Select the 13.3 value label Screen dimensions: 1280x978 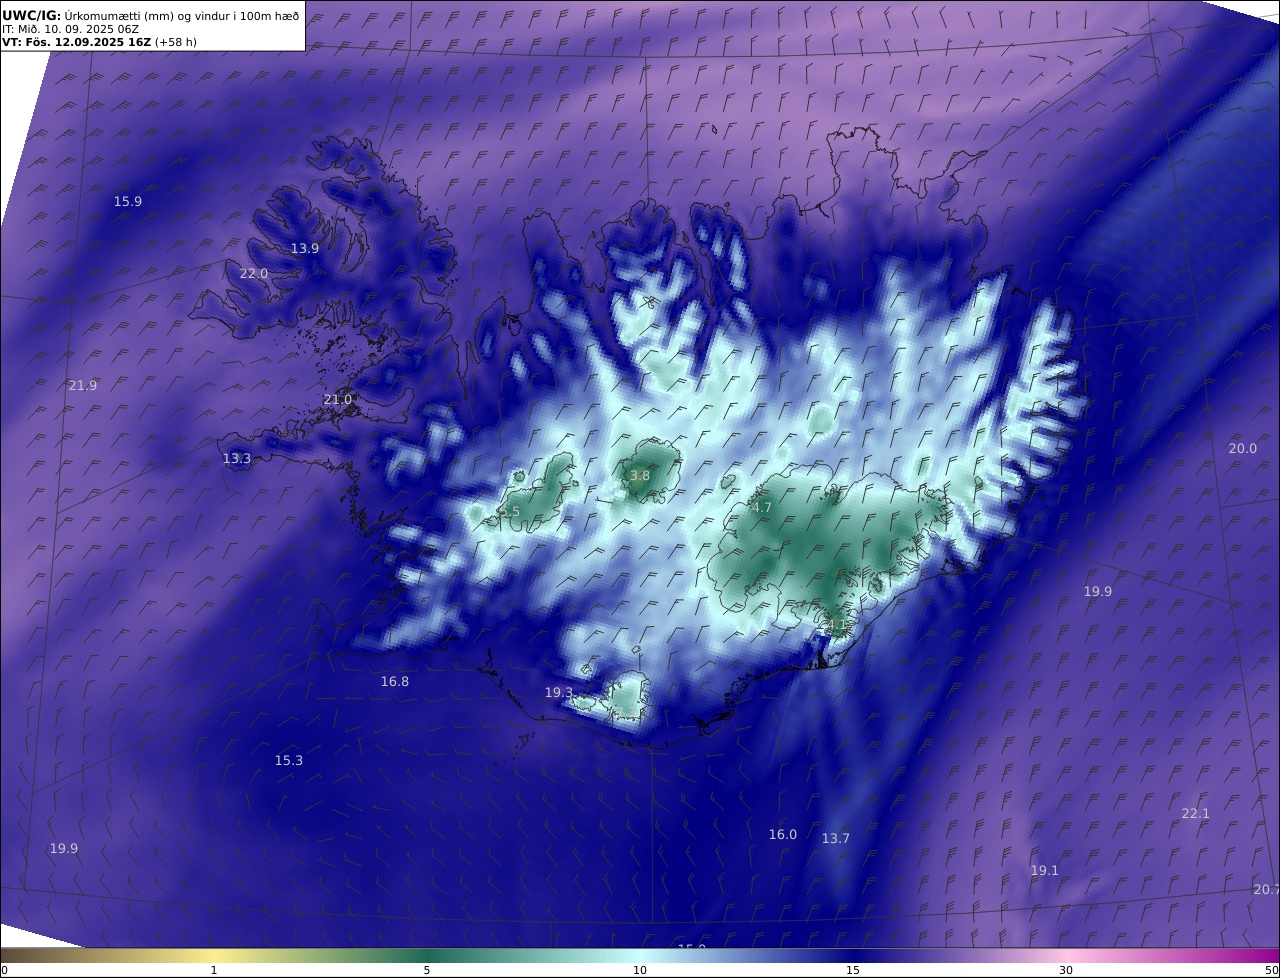236,458
